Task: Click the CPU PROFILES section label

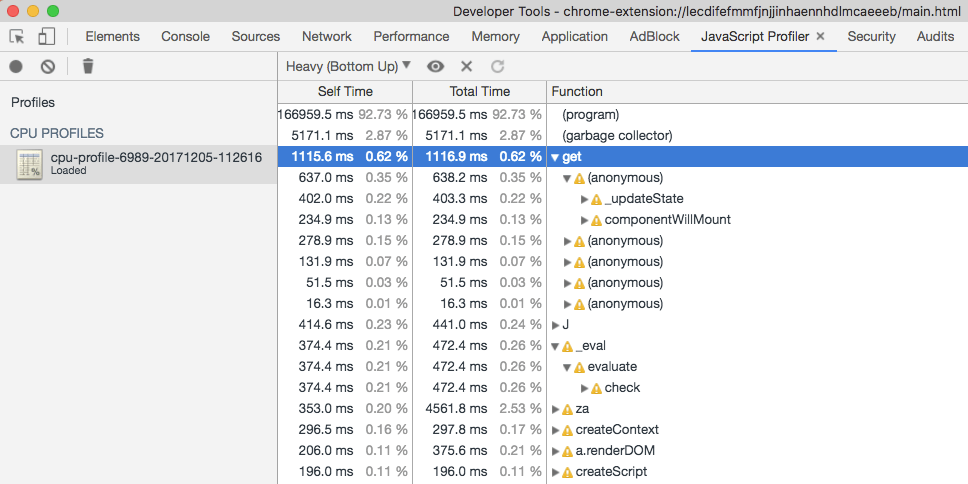Action: tap(57, 133)
